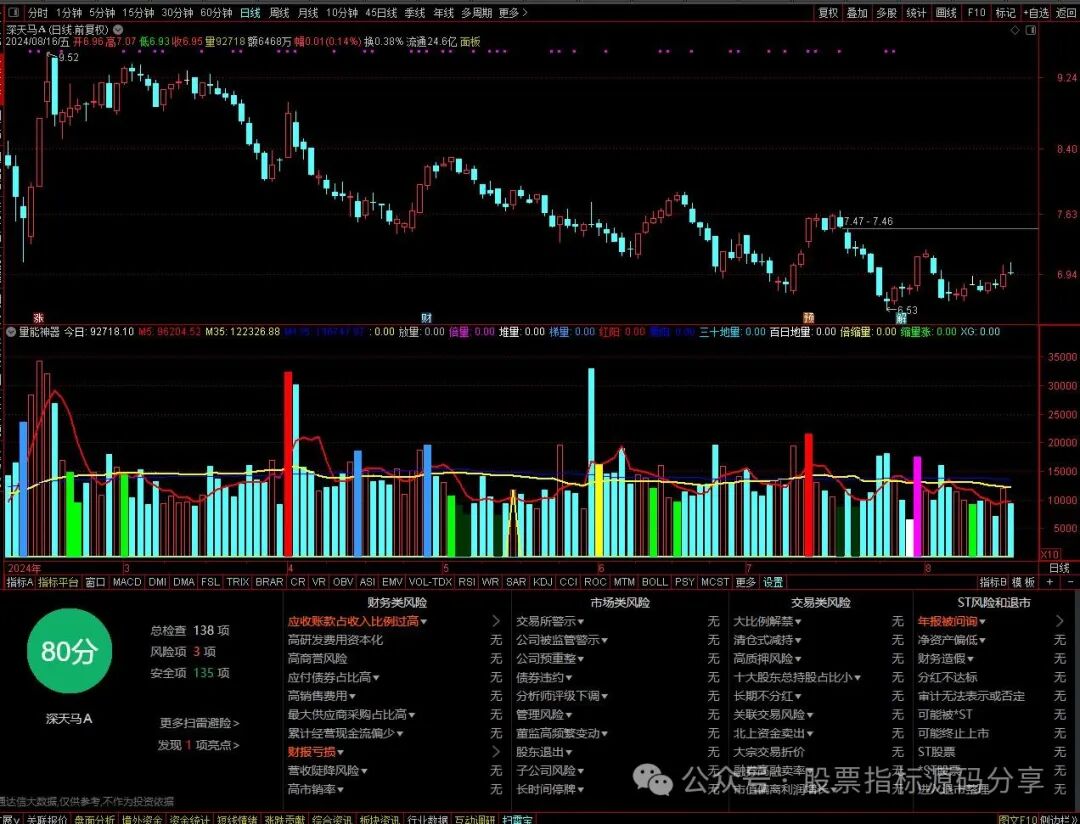Screen dimensions: 1080x824
Task: Select the RSI indicator tab
Action: tap(467, 582)
